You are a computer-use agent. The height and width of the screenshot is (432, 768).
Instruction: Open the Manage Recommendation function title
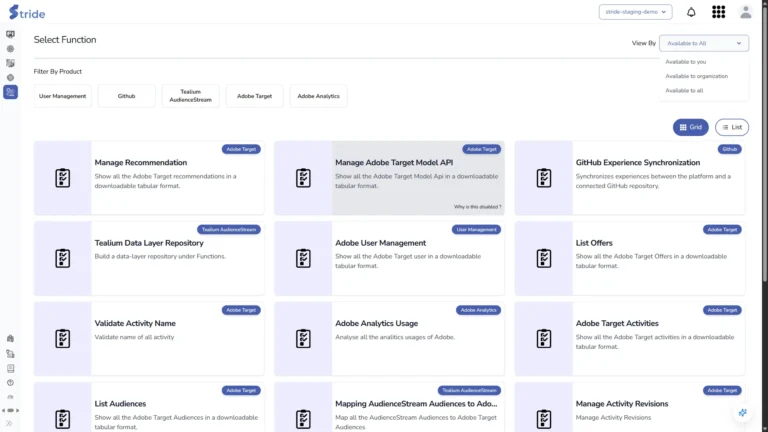point(141,163)
